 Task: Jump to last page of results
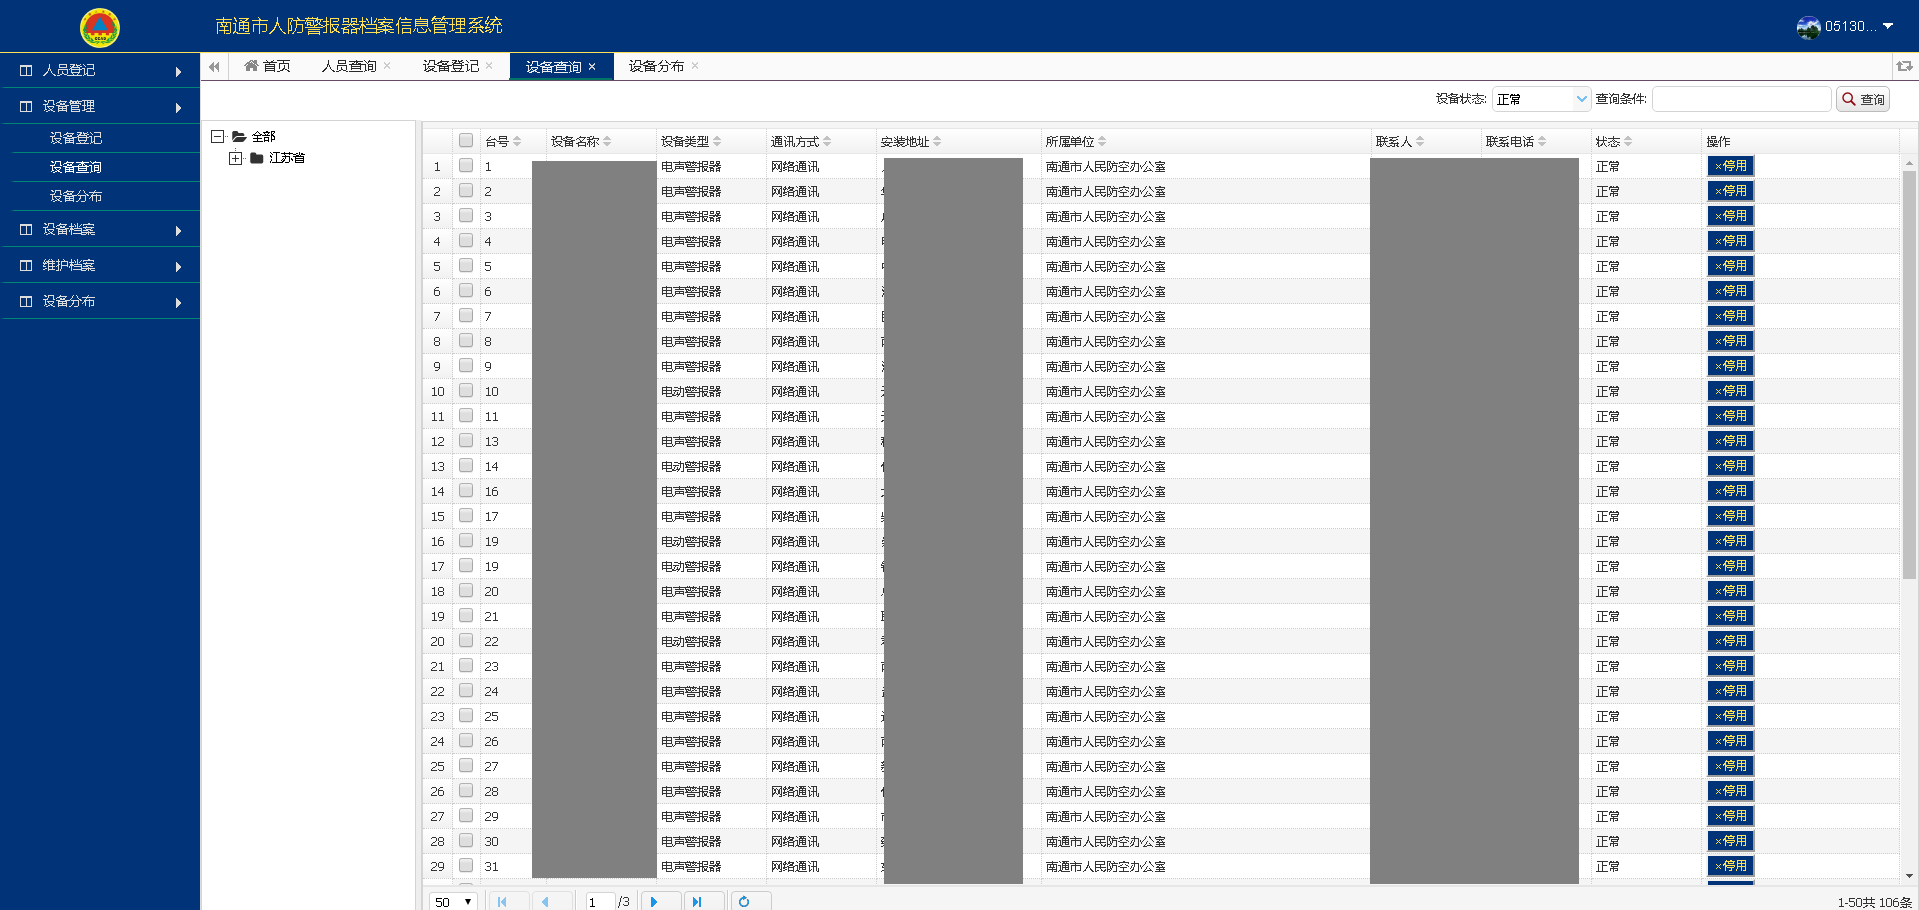click(x=697, y=901)
